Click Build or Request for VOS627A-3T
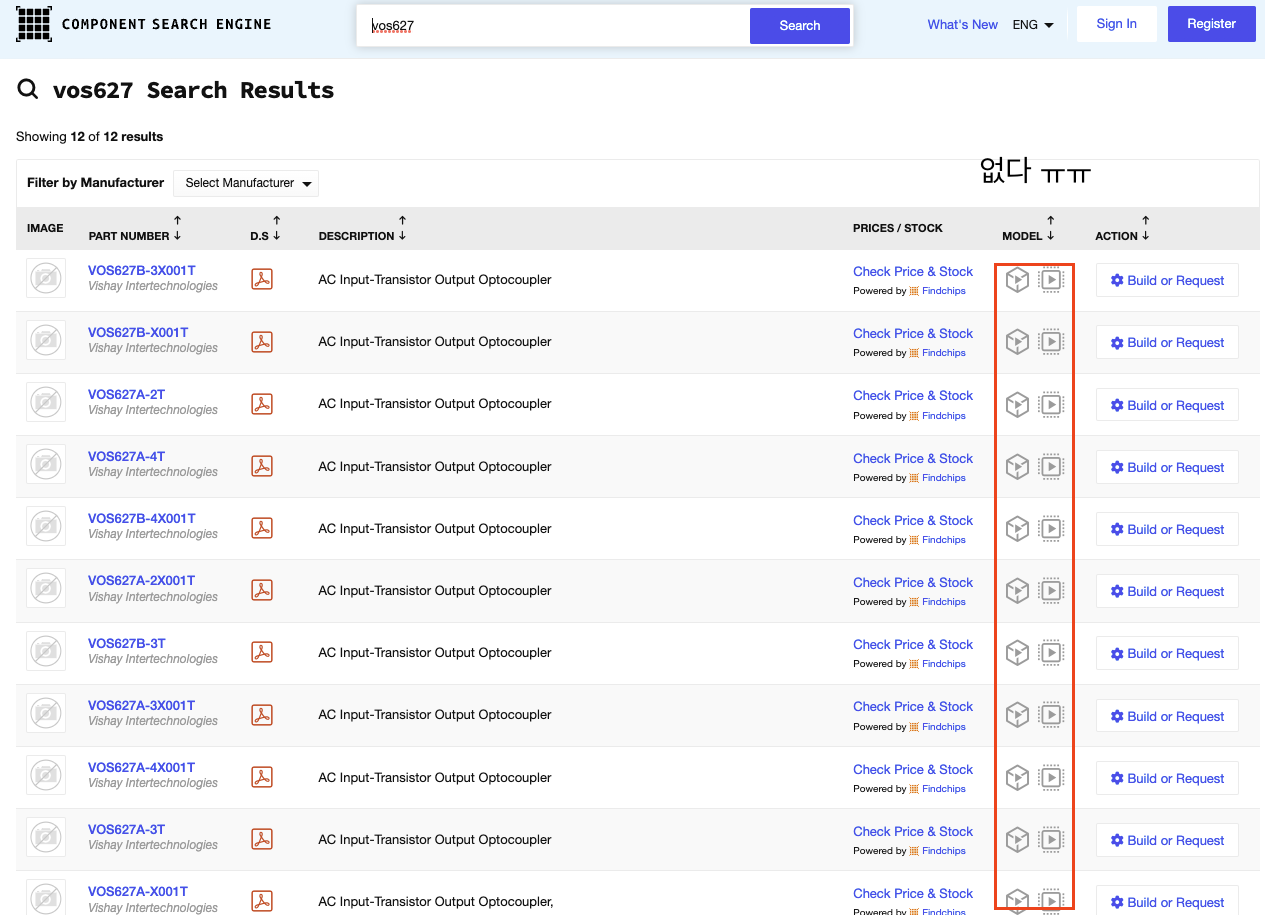1265x915 pixels. click(x=1167, y=840)
